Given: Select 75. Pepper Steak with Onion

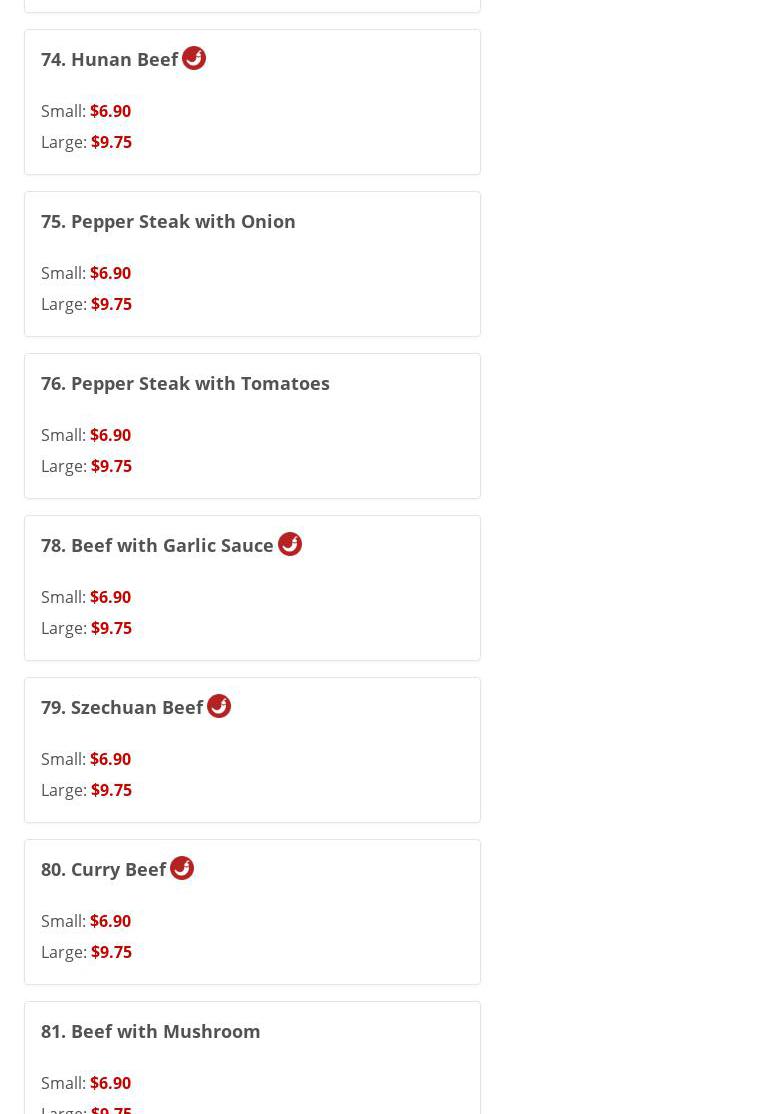Looking at the screenshot, I should (x=168, y=221).
